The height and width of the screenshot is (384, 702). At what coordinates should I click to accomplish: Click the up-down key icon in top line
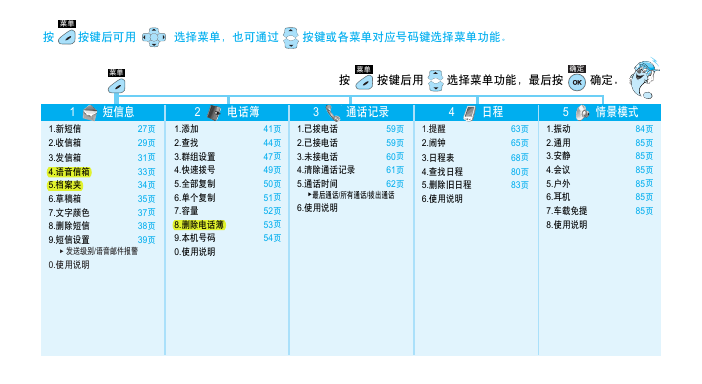click(x=291, y=38)
